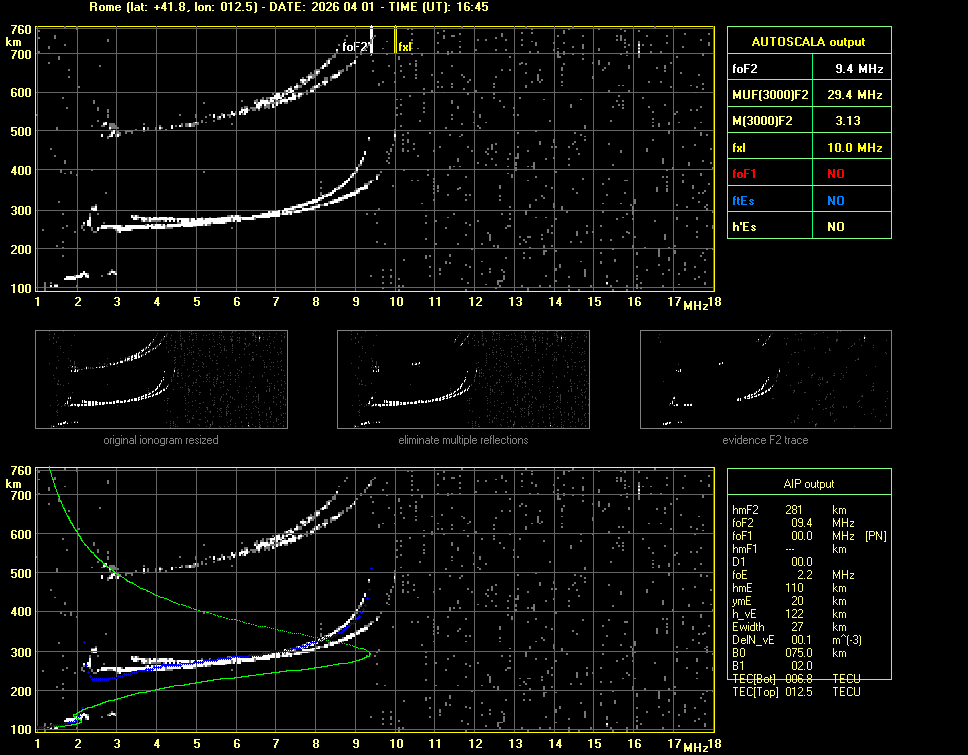This screenshot has width=968, height=755.
Task: Click the AIP output header
Action: click(808, 484)
